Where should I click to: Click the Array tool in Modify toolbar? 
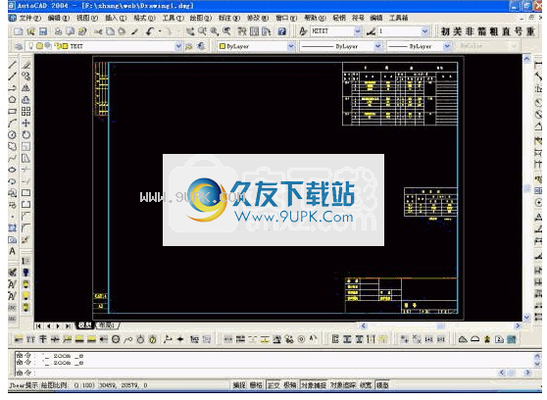coord(26,112)
